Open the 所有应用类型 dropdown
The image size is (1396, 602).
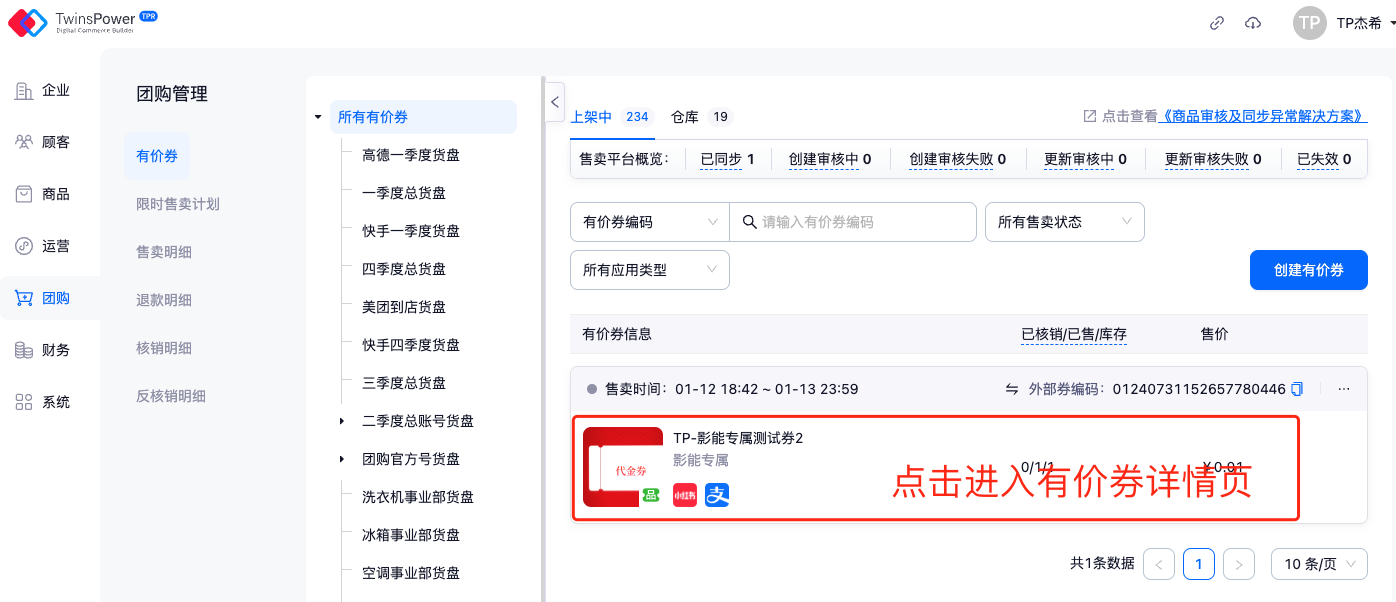(x=649, y=270)
